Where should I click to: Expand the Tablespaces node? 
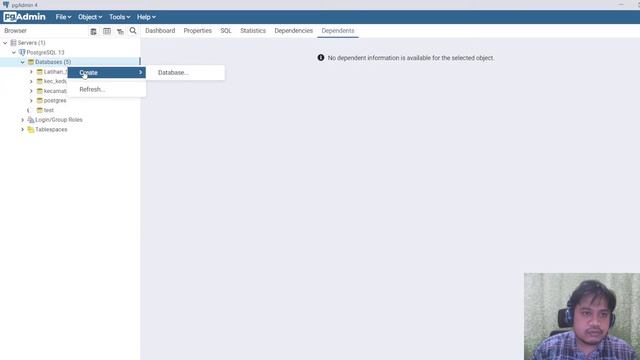coord(22,129)
